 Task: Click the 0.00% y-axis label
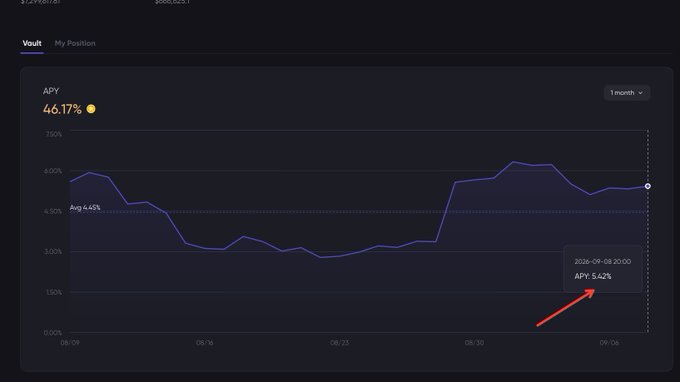(x=53, y=333)
